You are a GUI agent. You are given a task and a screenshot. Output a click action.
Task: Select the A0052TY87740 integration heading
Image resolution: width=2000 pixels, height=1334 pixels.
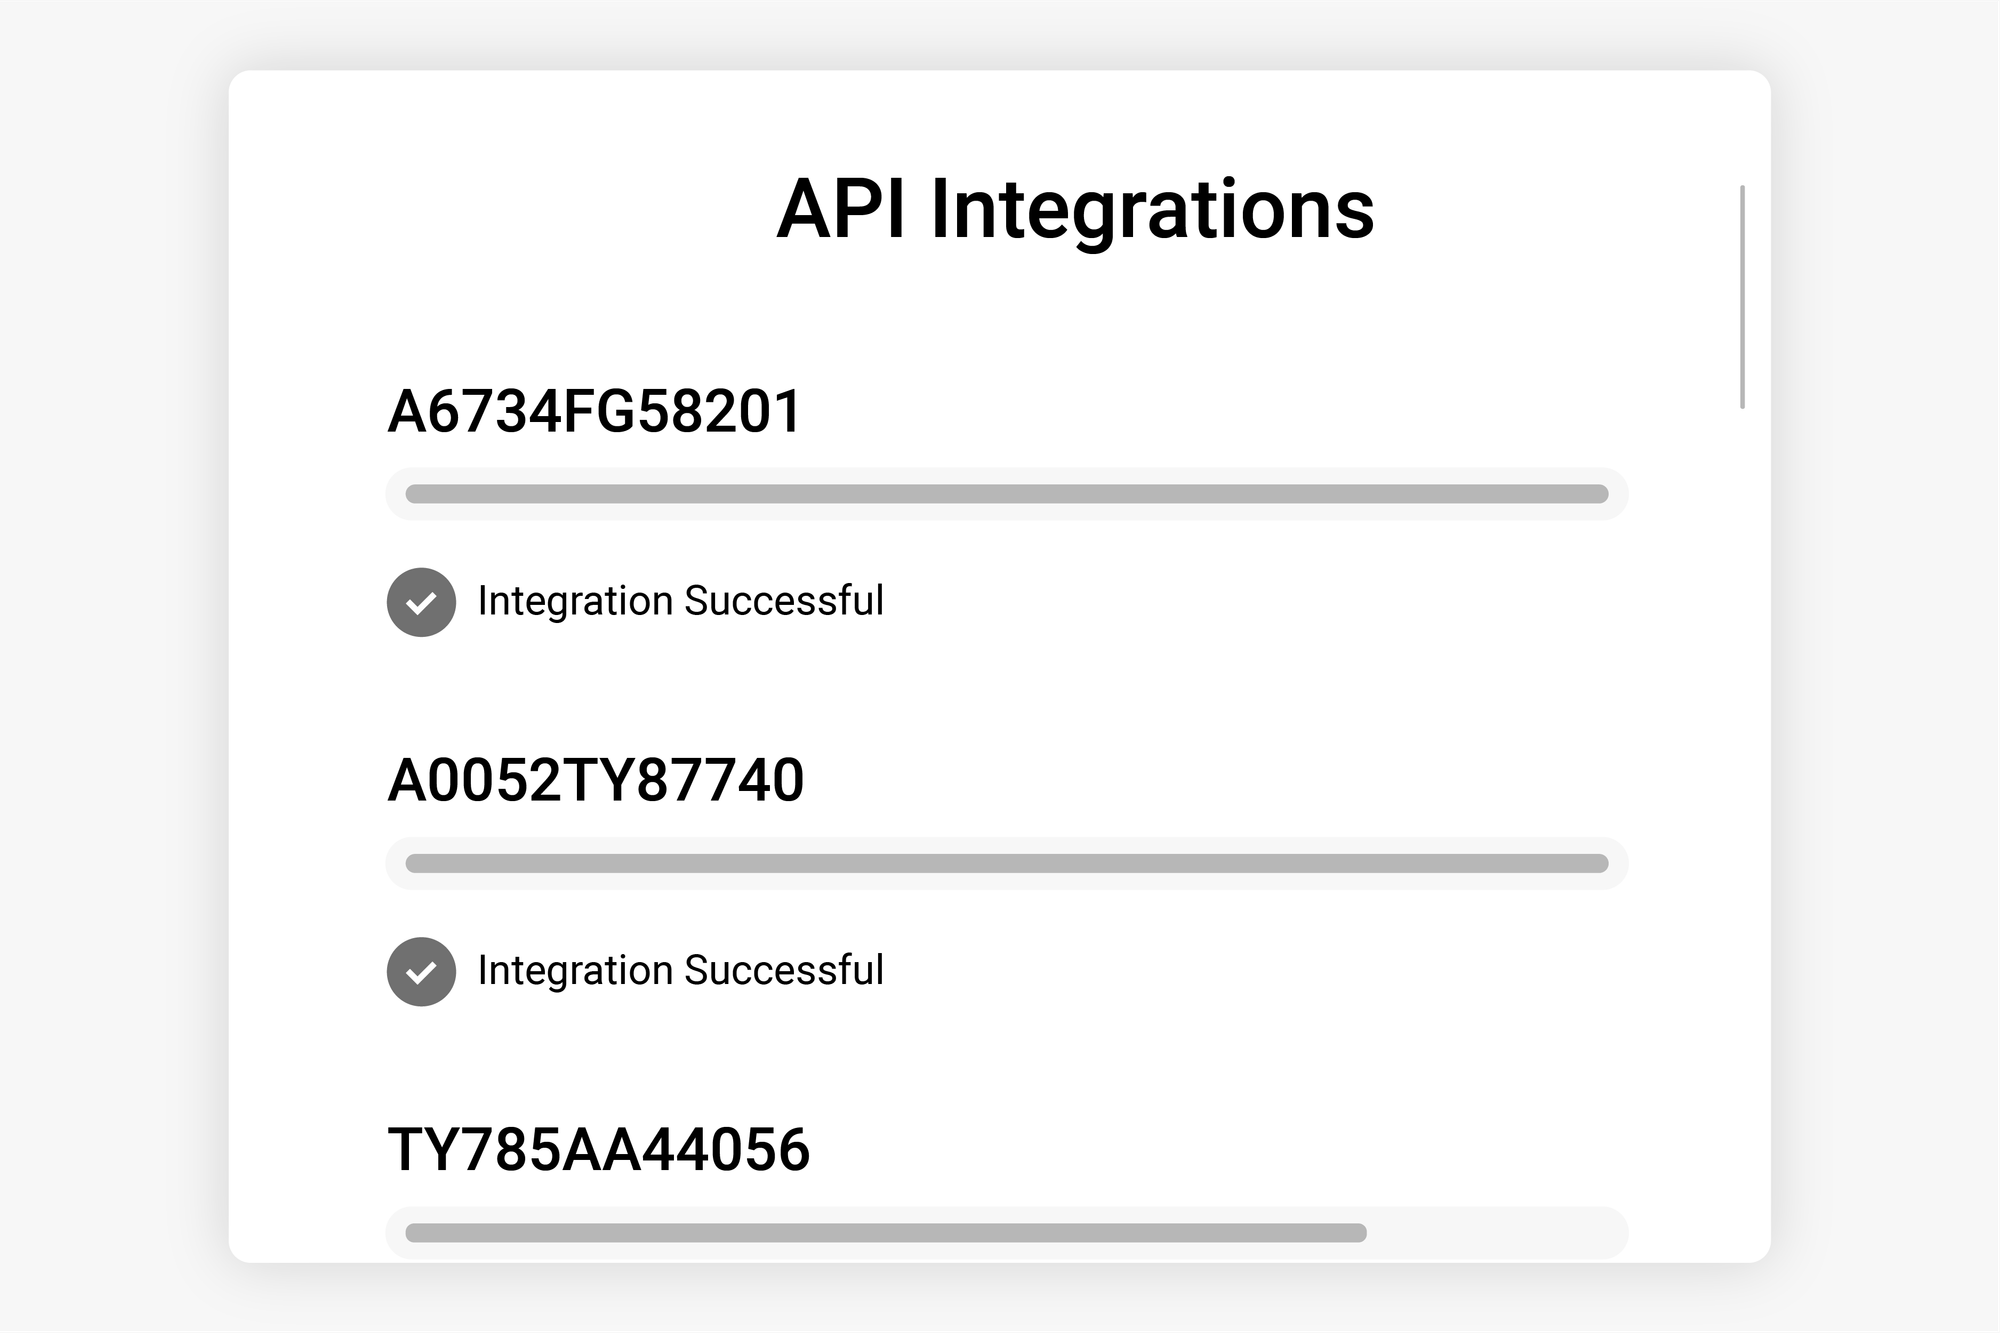coord(595,780)
